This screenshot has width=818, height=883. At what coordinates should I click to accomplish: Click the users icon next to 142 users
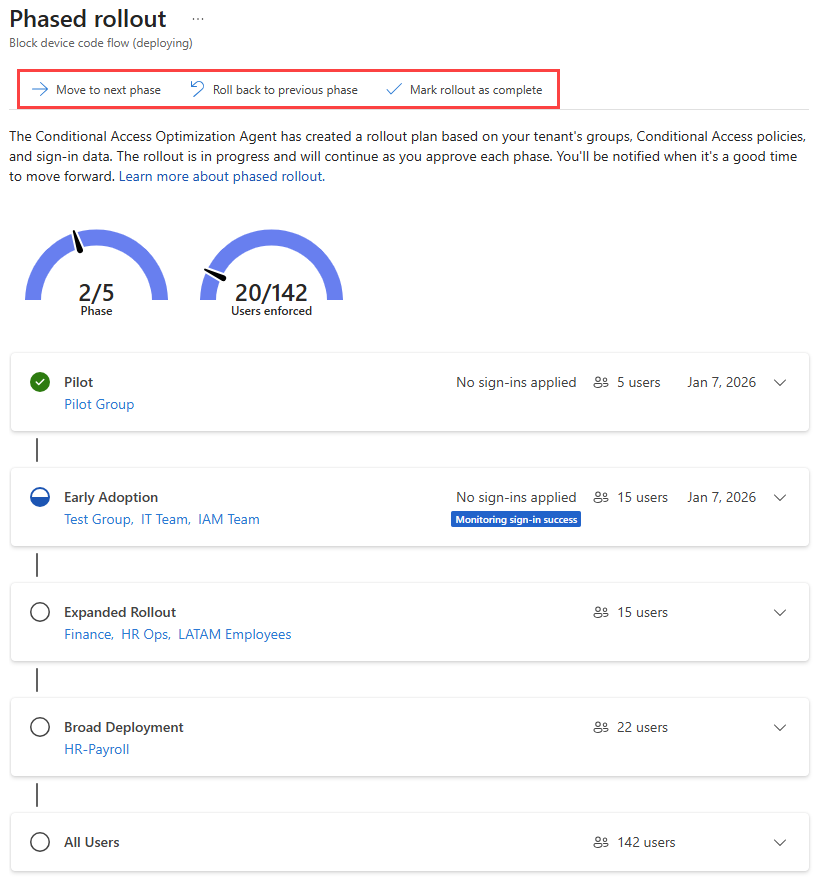point(601,842)
